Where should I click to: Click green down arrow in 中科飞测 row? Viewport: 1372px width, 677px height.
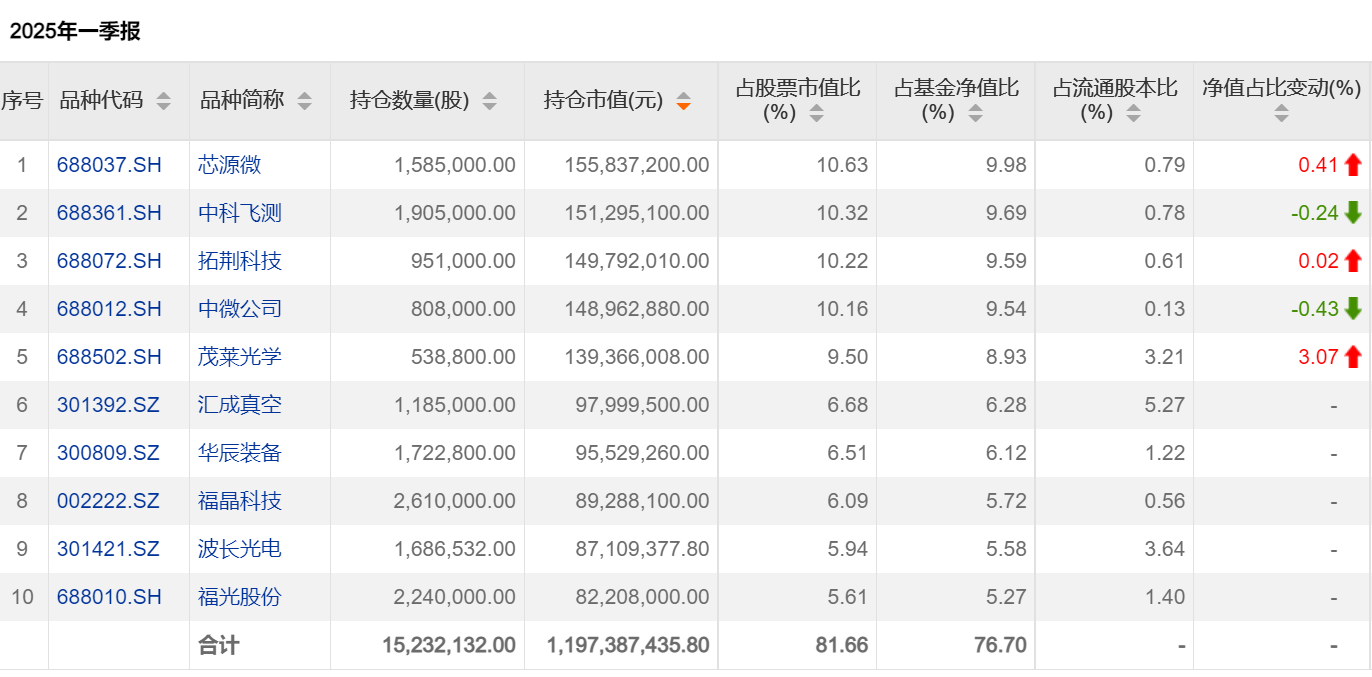pos(1353,213)
